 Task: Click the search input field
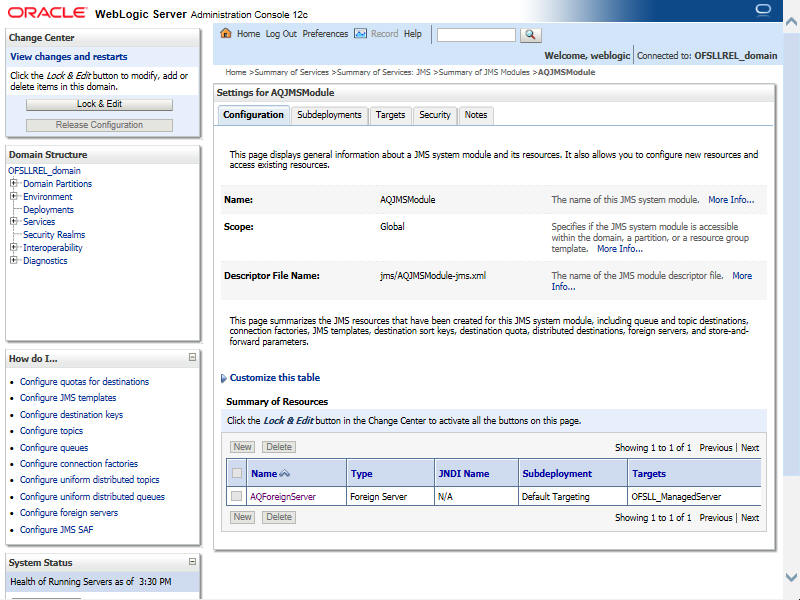click(x=476, y=35)
